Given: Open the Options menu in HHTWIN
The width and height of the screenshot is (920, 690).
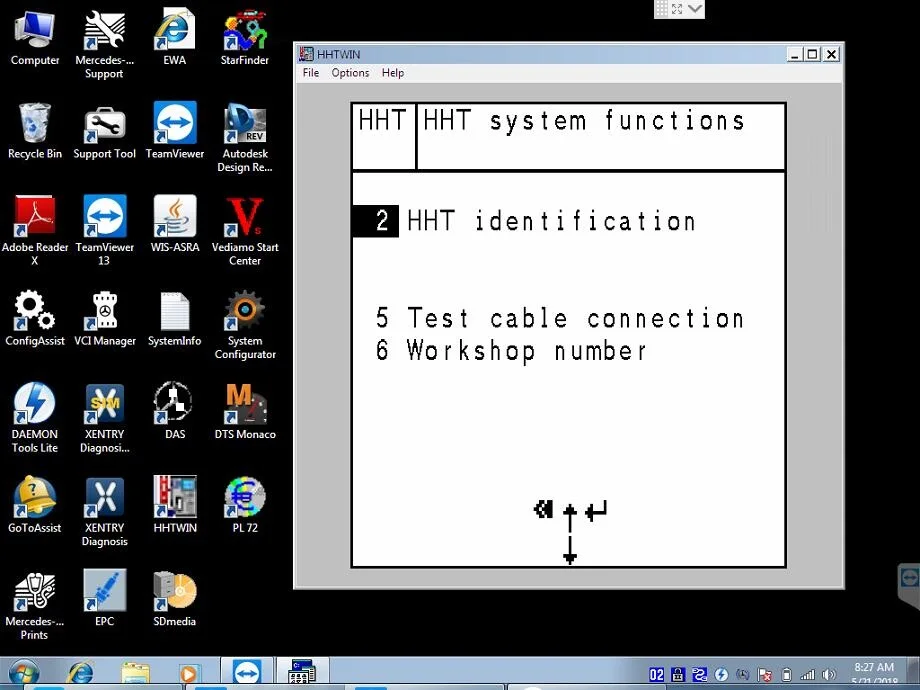Looking at the screenshot, I should (x=350, y=73).
